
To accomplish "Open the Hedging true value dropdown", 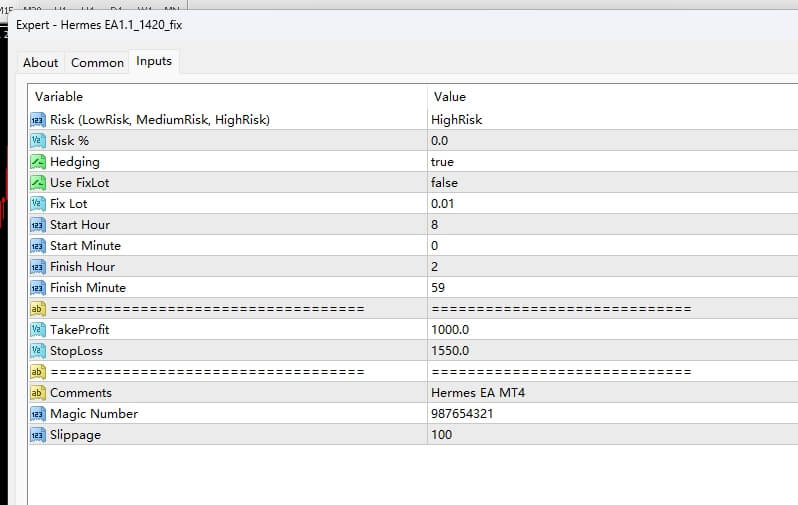I will click(x=613, y=161).
